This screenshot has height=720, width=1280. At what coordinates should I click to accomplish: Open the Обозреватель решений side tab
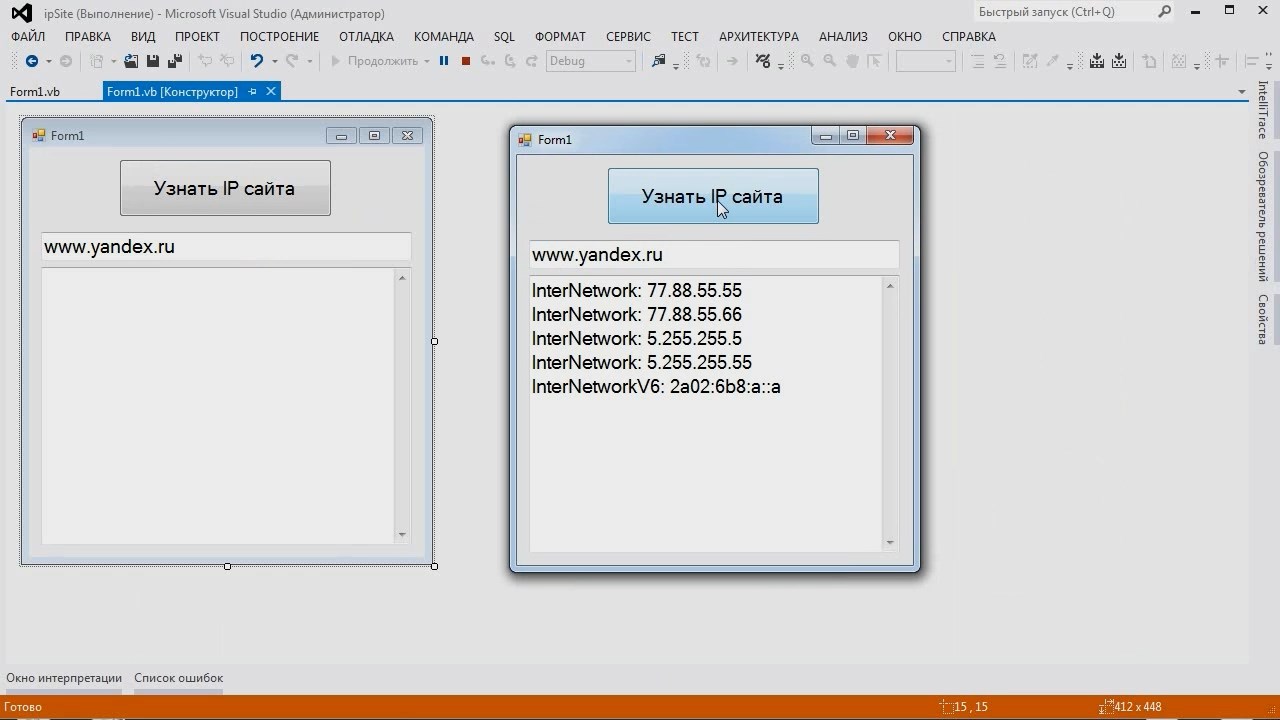click(1263, 217)
